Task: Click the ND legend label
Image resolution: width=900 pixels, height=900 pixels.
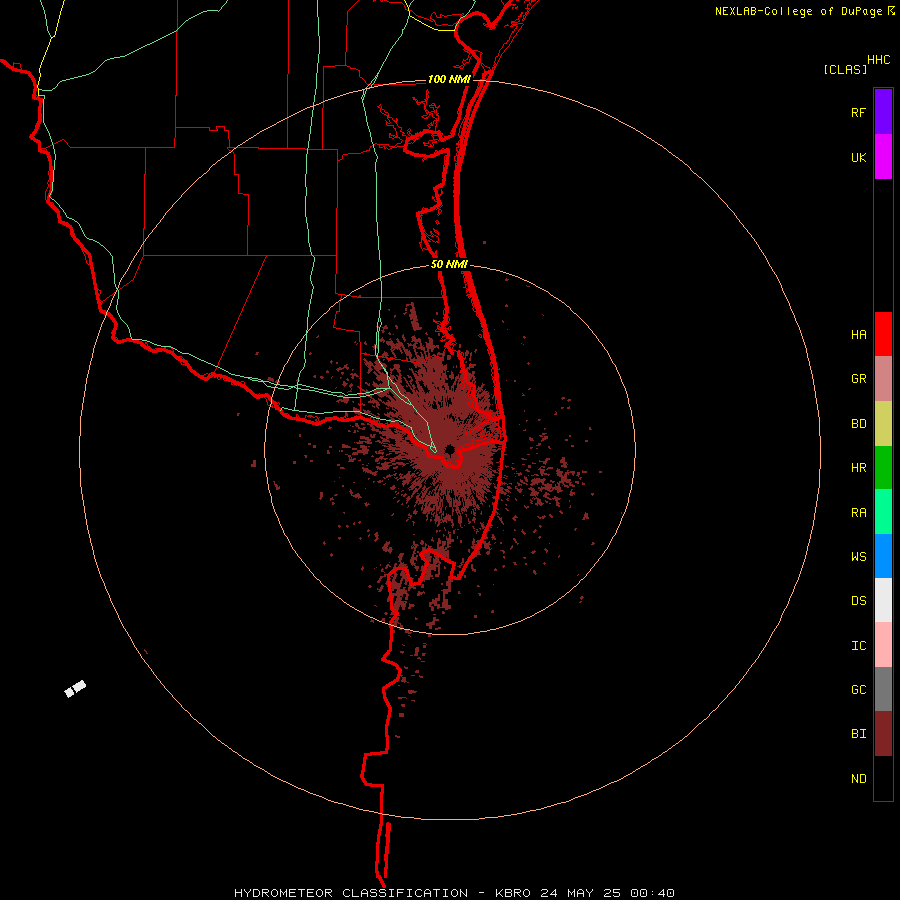Action: coord(858,779)
